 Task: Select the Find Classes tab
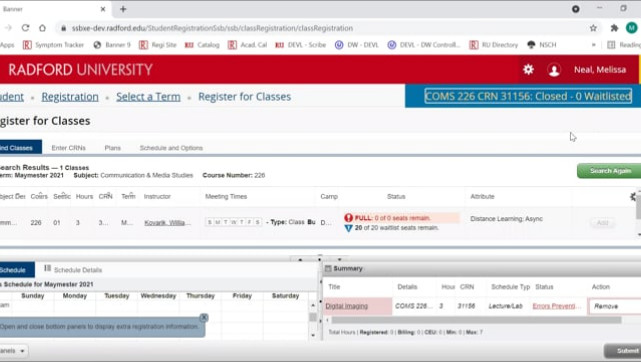tap(20, 147)
